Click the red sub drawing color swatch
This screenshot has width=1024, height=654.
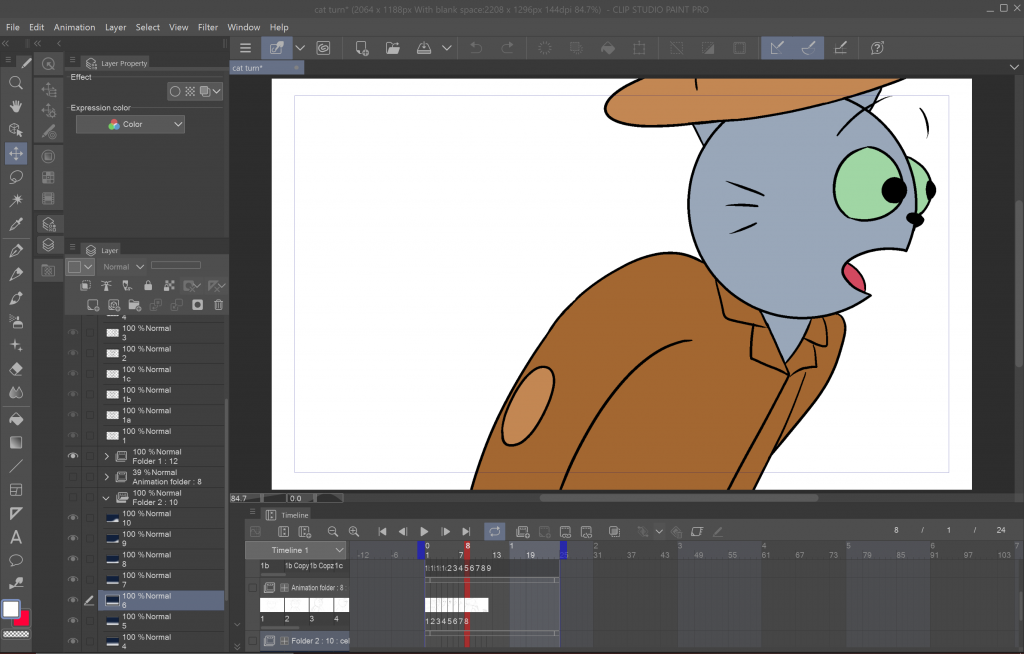pos(22,618)
